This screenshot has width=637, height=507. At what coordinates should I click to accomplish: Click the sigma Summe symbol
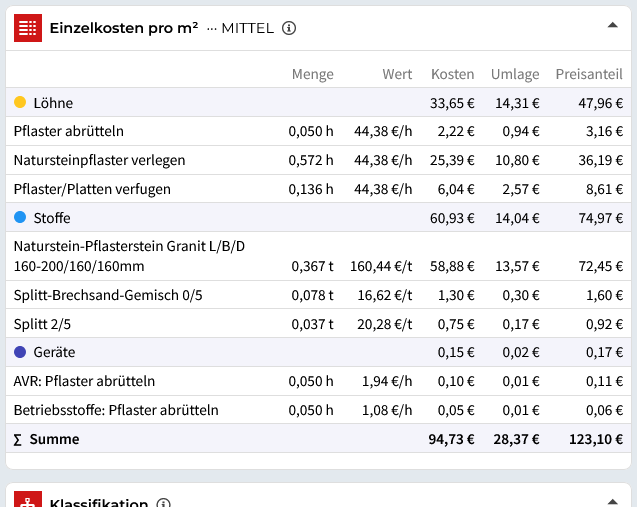tap(19, 439)
